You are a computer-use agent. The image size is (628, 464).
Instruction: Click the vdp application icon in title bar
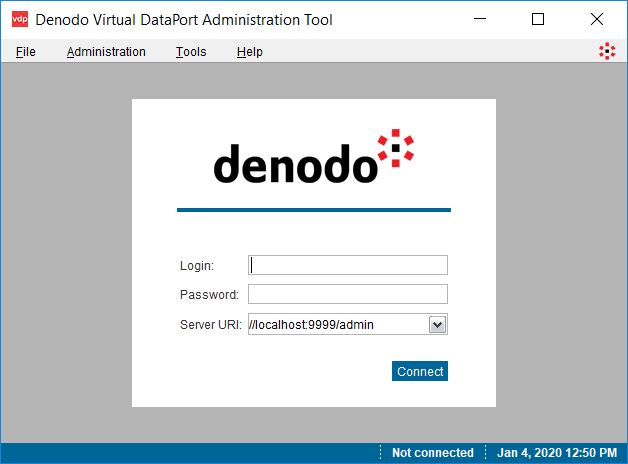(20, 19)
